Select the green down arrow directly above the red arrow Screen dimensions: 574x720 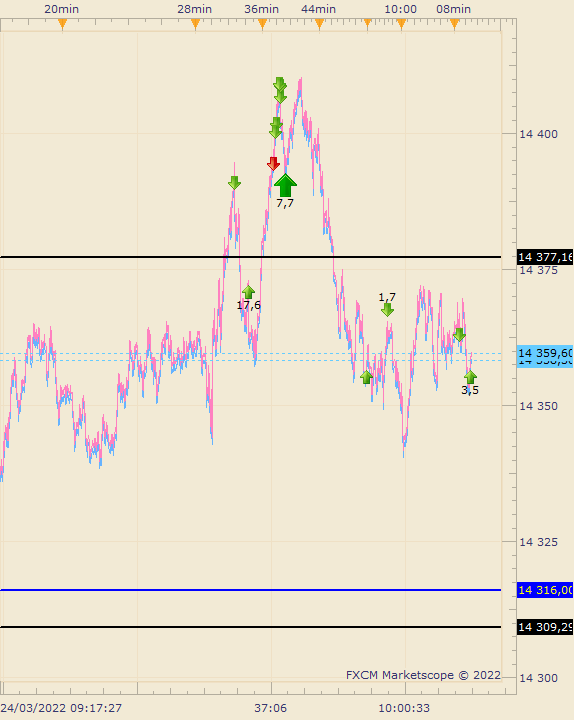[x=275, y=132]
